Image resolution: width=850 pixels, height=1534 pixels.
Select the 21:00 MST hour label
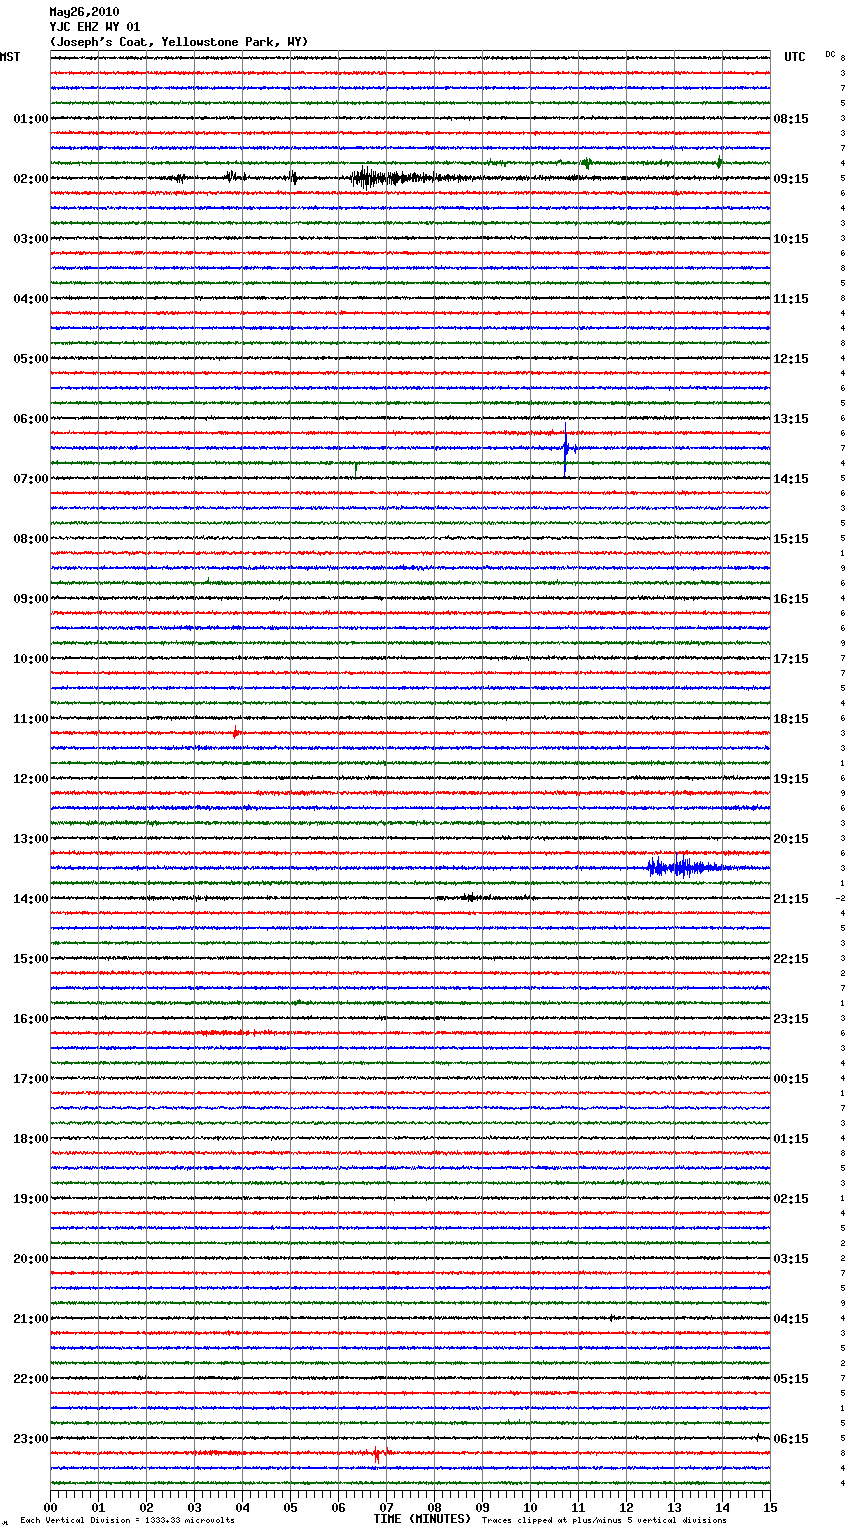click(x=31, y=1319)
